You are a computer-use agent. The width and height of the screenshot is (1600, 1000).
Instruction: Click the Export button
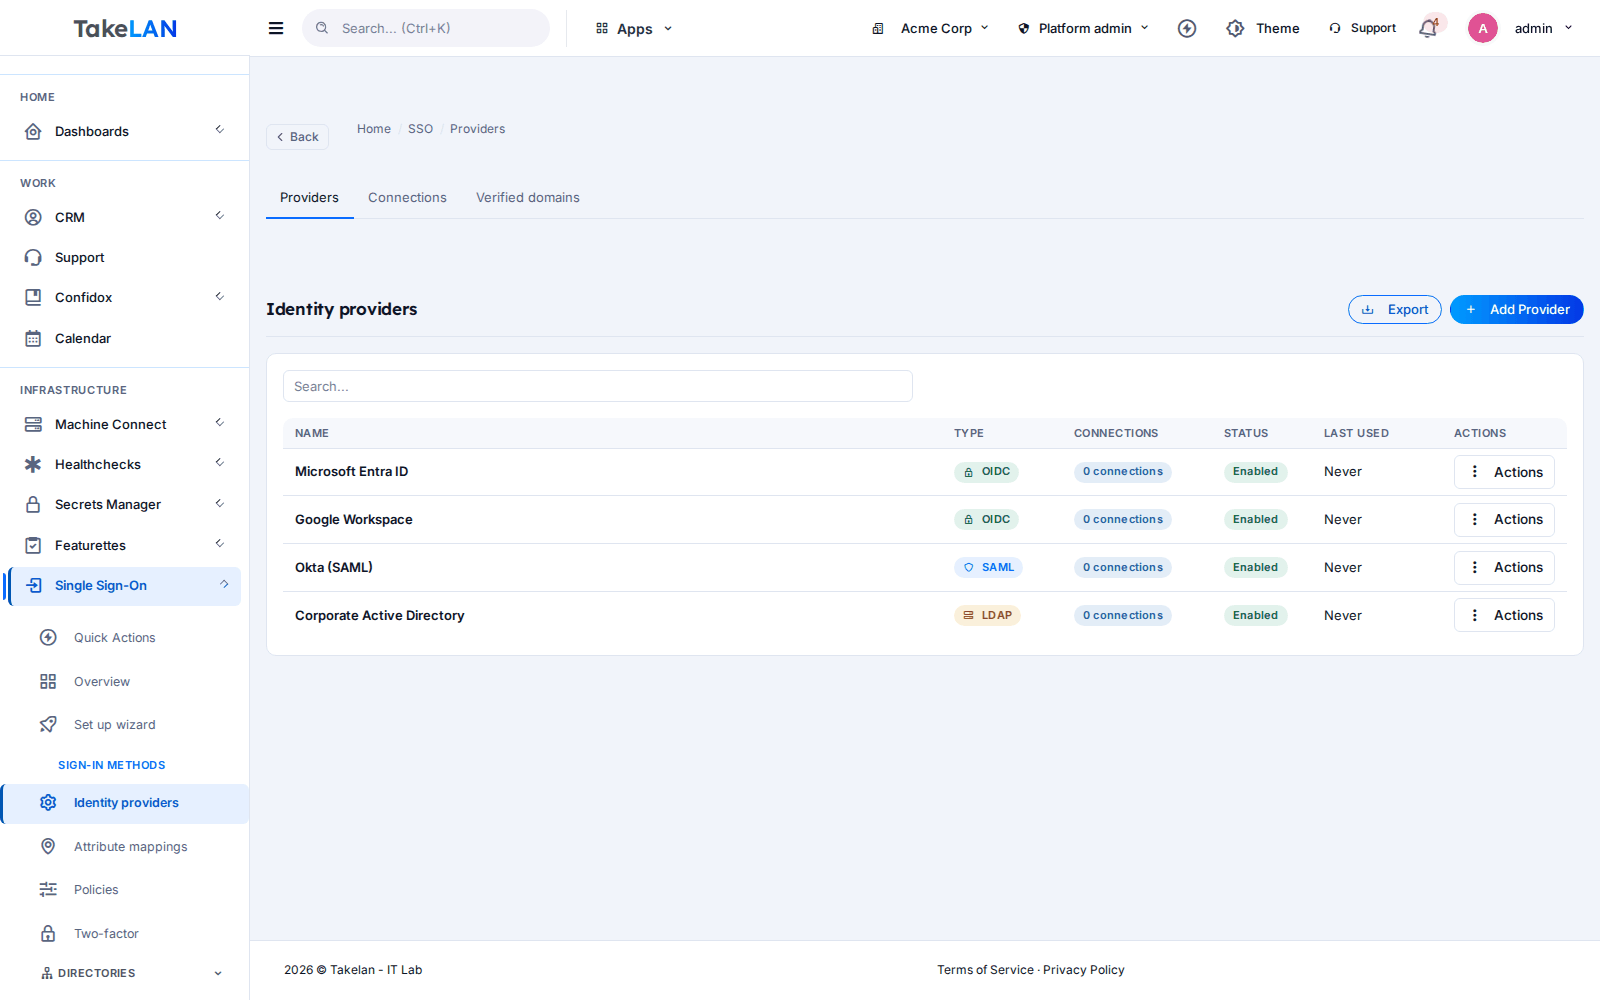[x=1395, y=309]
